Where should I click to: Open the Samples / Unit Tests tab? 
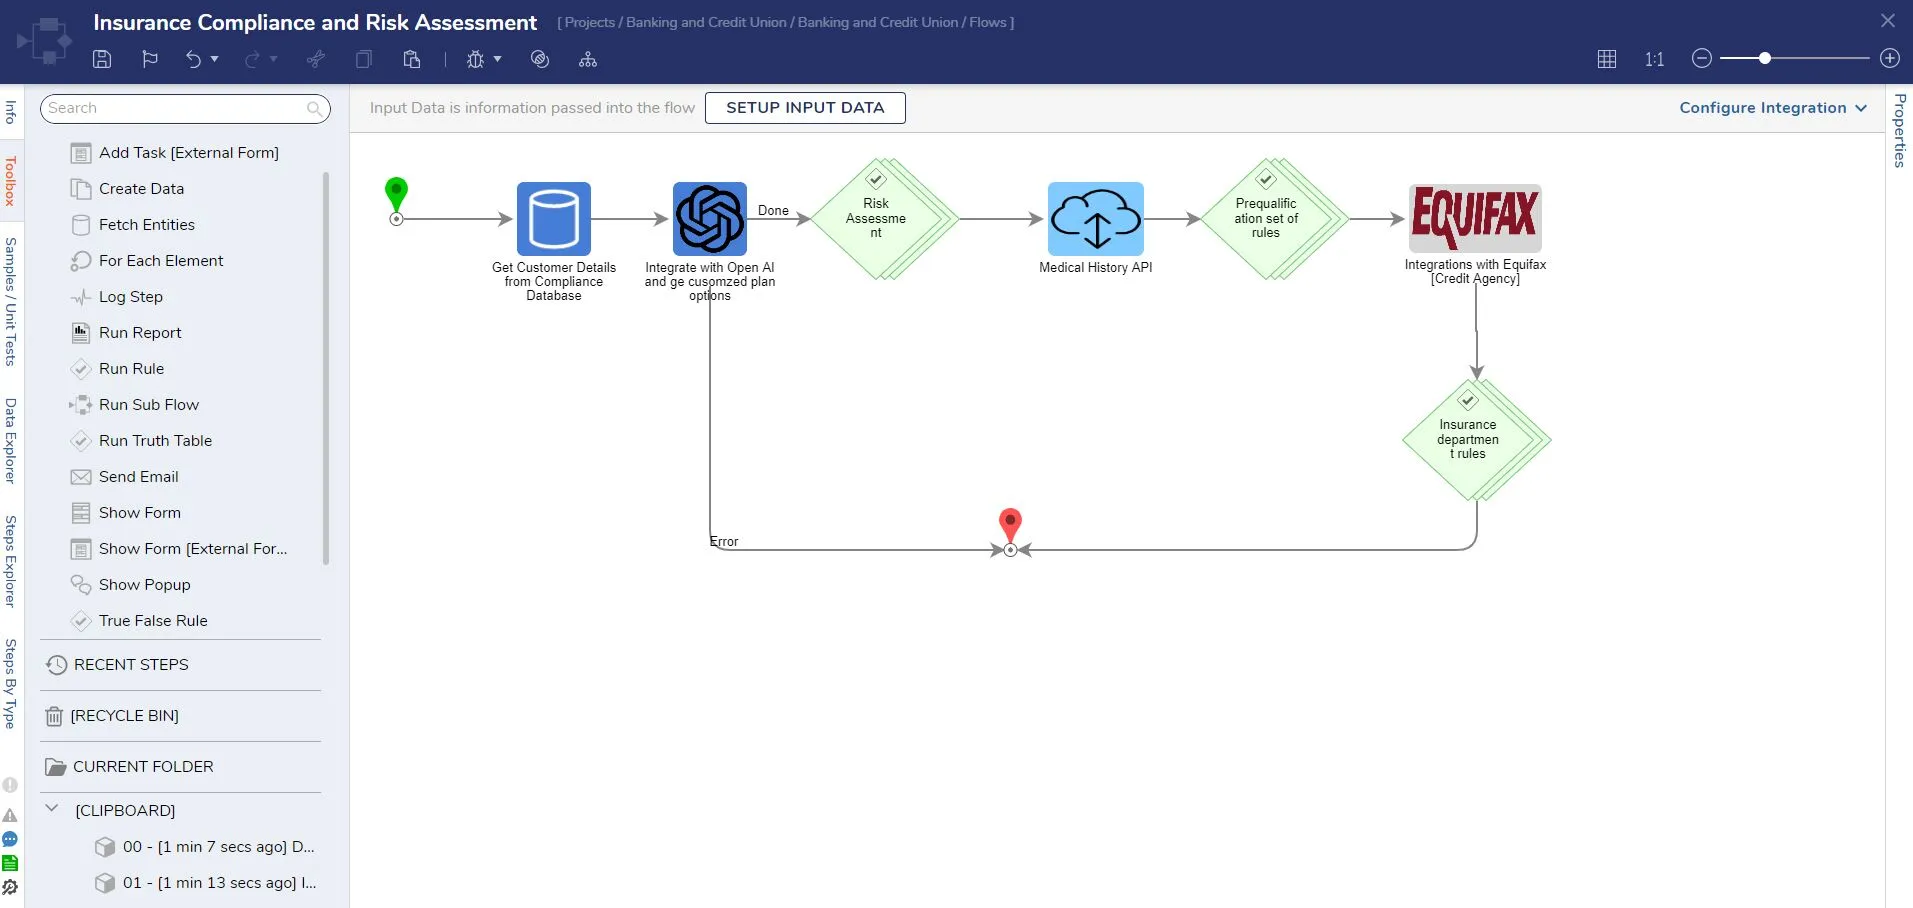[10, 301]
